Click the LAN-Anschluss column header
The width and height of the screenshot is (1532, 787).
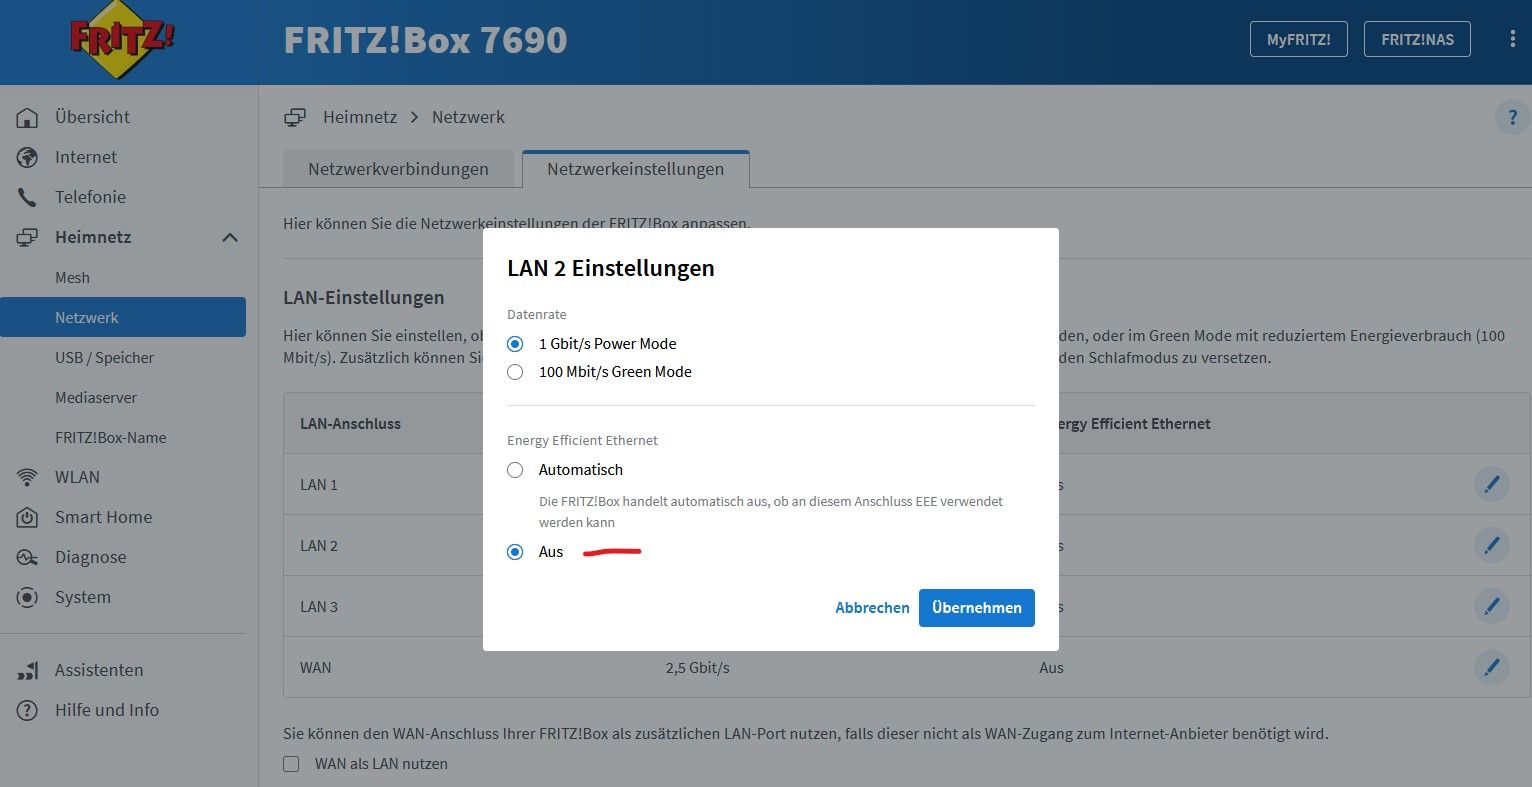[350, 424]
